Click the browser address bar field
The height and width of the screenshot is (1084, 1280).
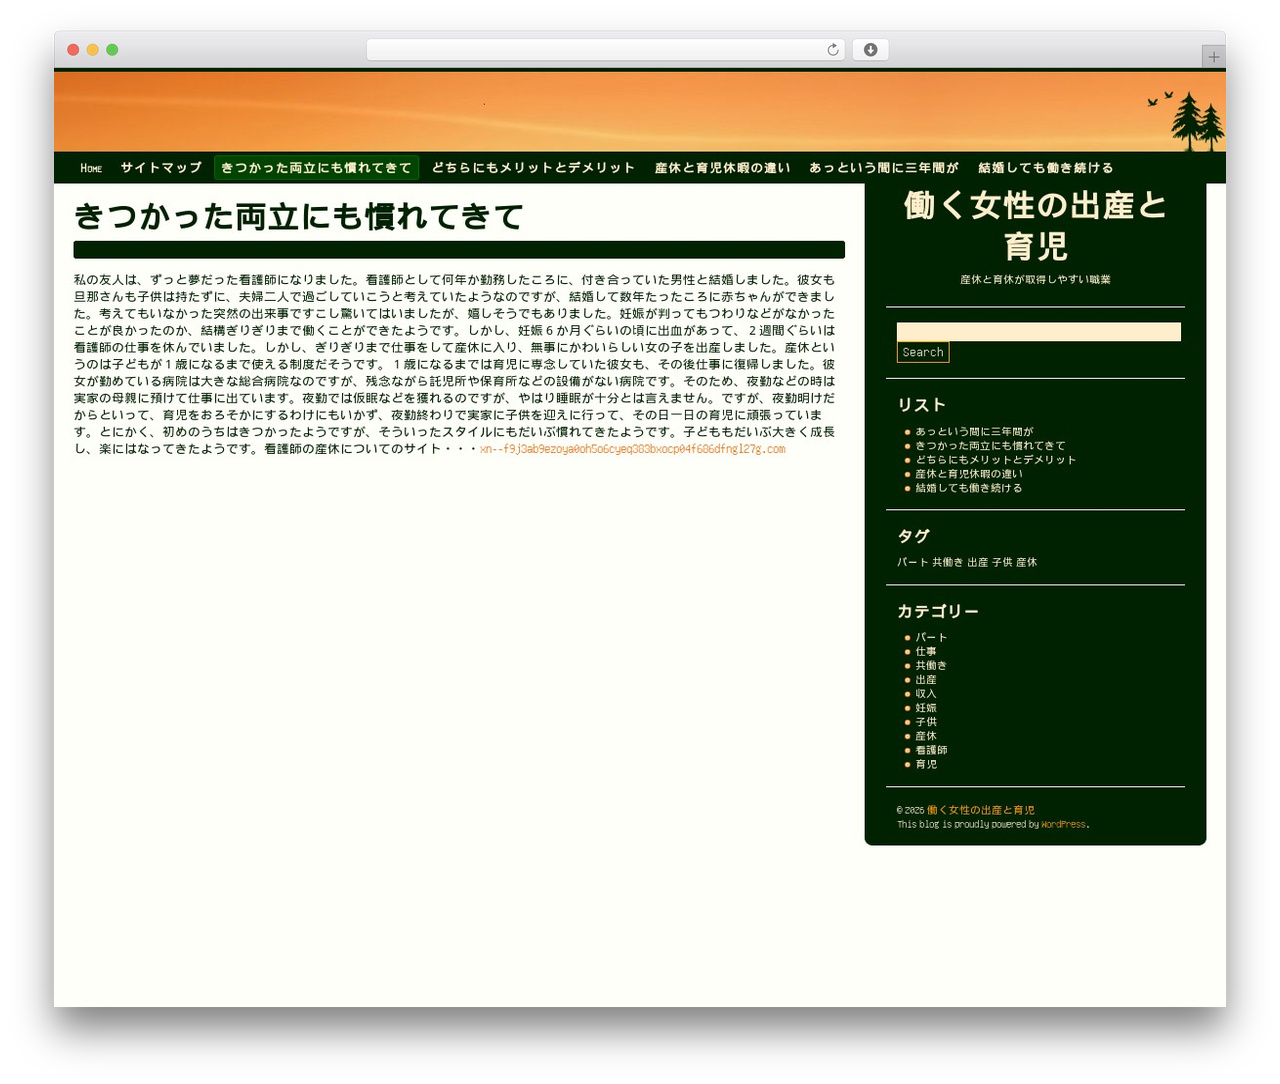click(x=605, y=50)
